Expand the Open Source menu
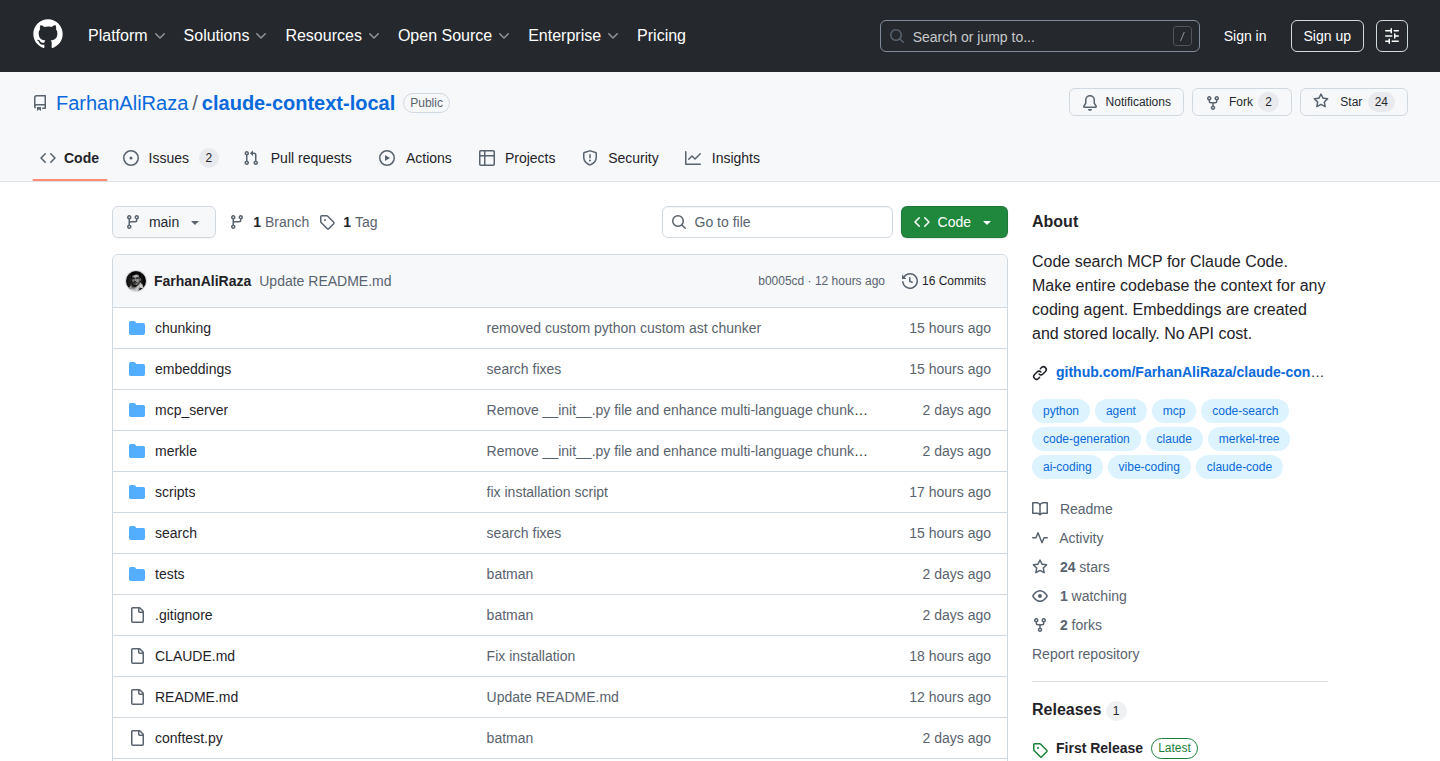The height and width of the screenshot is (761, 1440). (454, 36)
